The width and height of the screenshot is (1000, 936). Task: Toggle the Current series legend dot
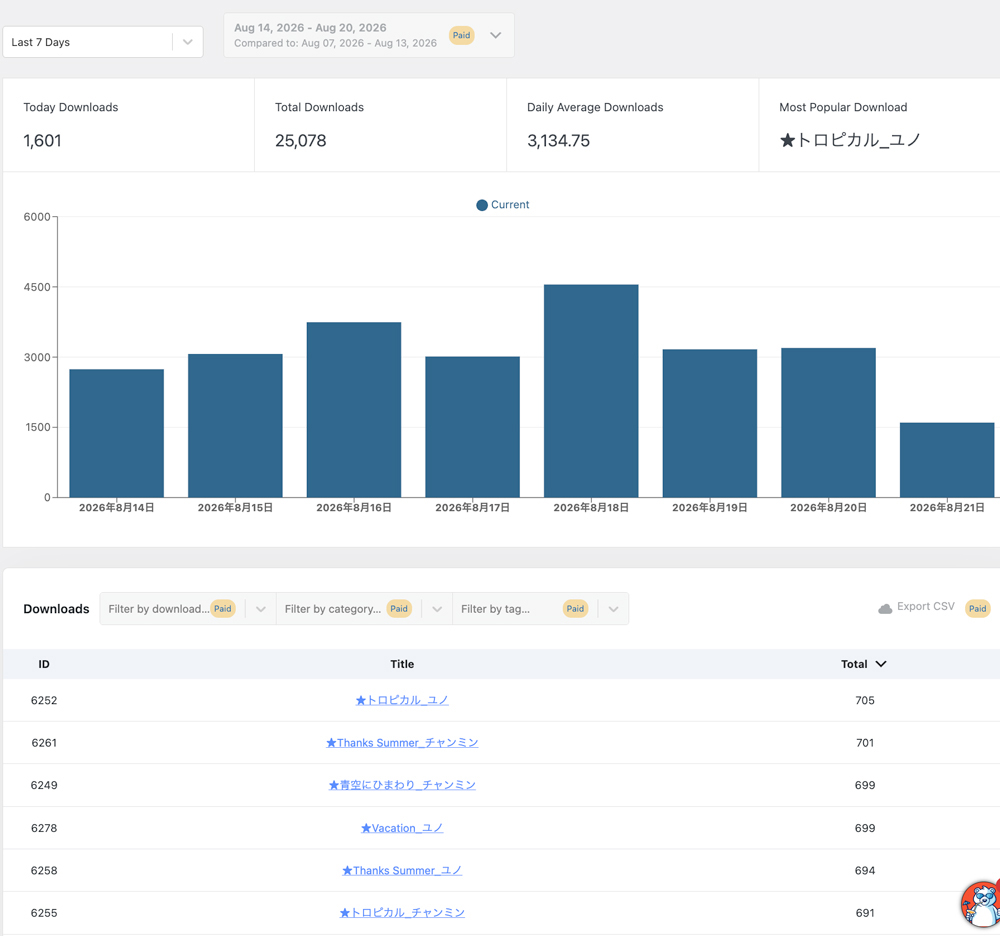coord(482,205)
